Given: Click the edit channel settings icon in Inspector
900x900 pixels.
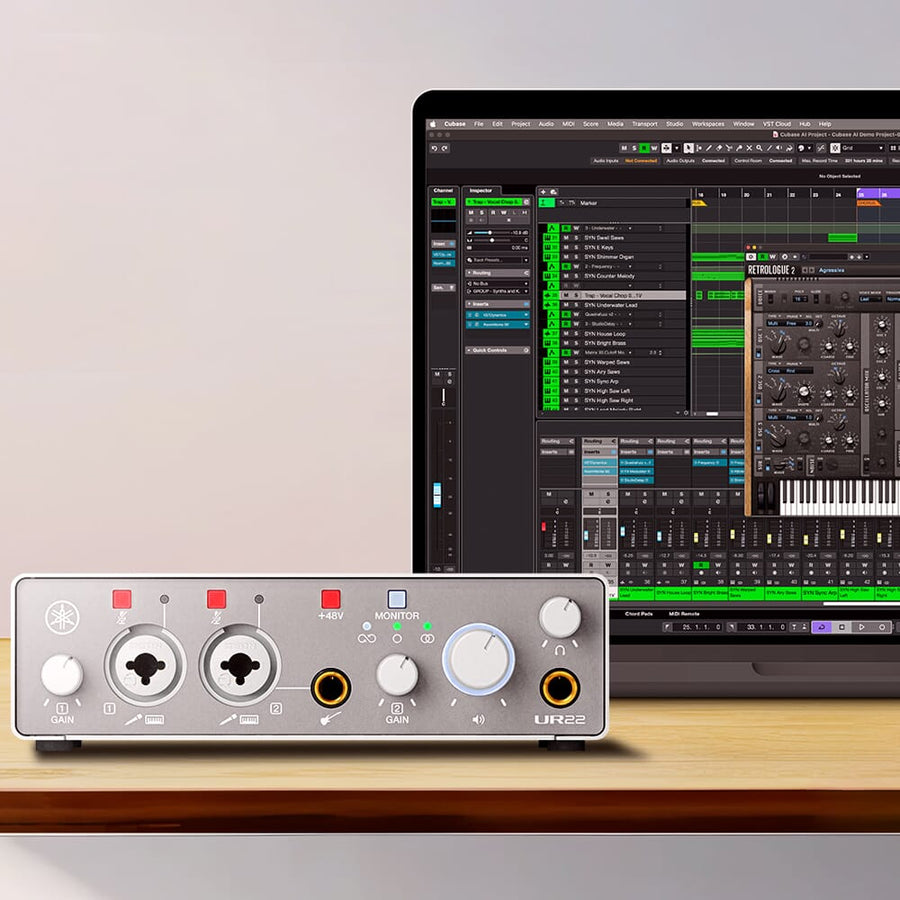Looking at the screenshot, I should (x=526, y=202).
